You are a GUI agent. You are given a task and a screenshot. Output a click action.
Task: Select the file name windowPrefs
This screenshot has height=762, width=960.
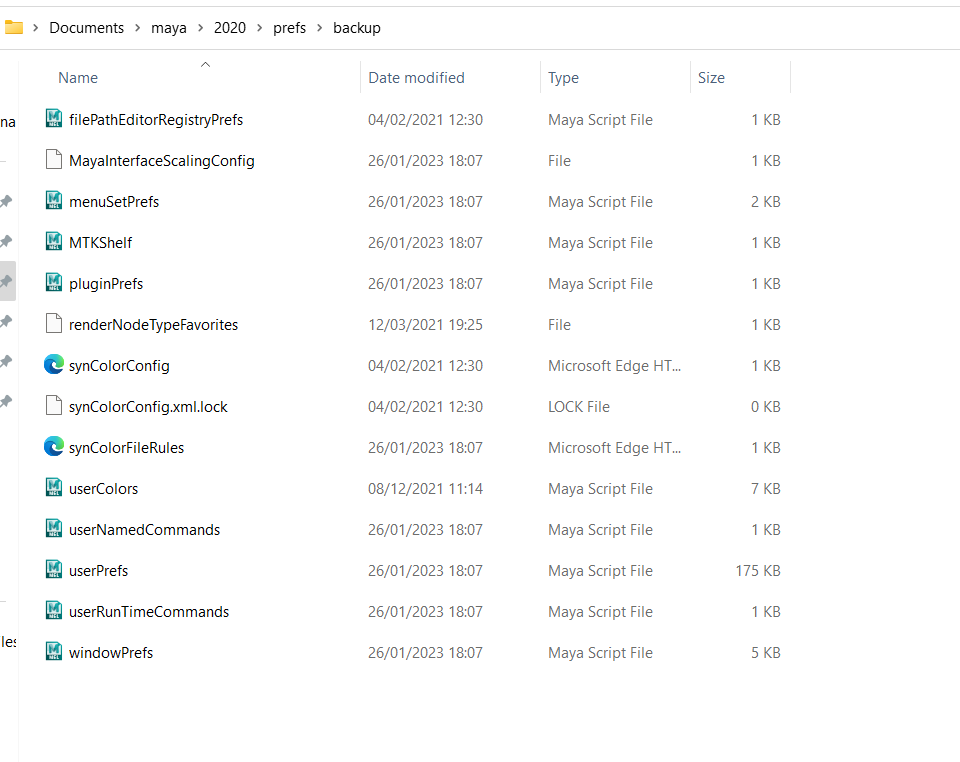pyautogui.click(x=111, y=653)
